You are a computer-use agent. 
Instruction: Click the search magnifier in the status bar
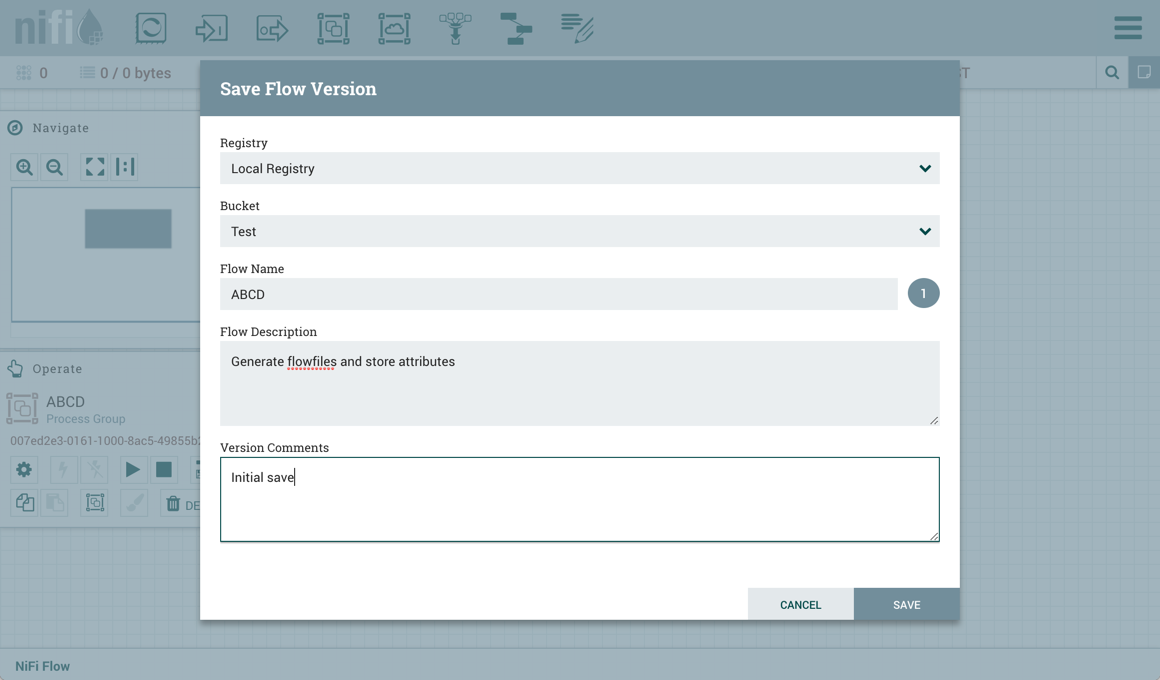[1111, 72]
